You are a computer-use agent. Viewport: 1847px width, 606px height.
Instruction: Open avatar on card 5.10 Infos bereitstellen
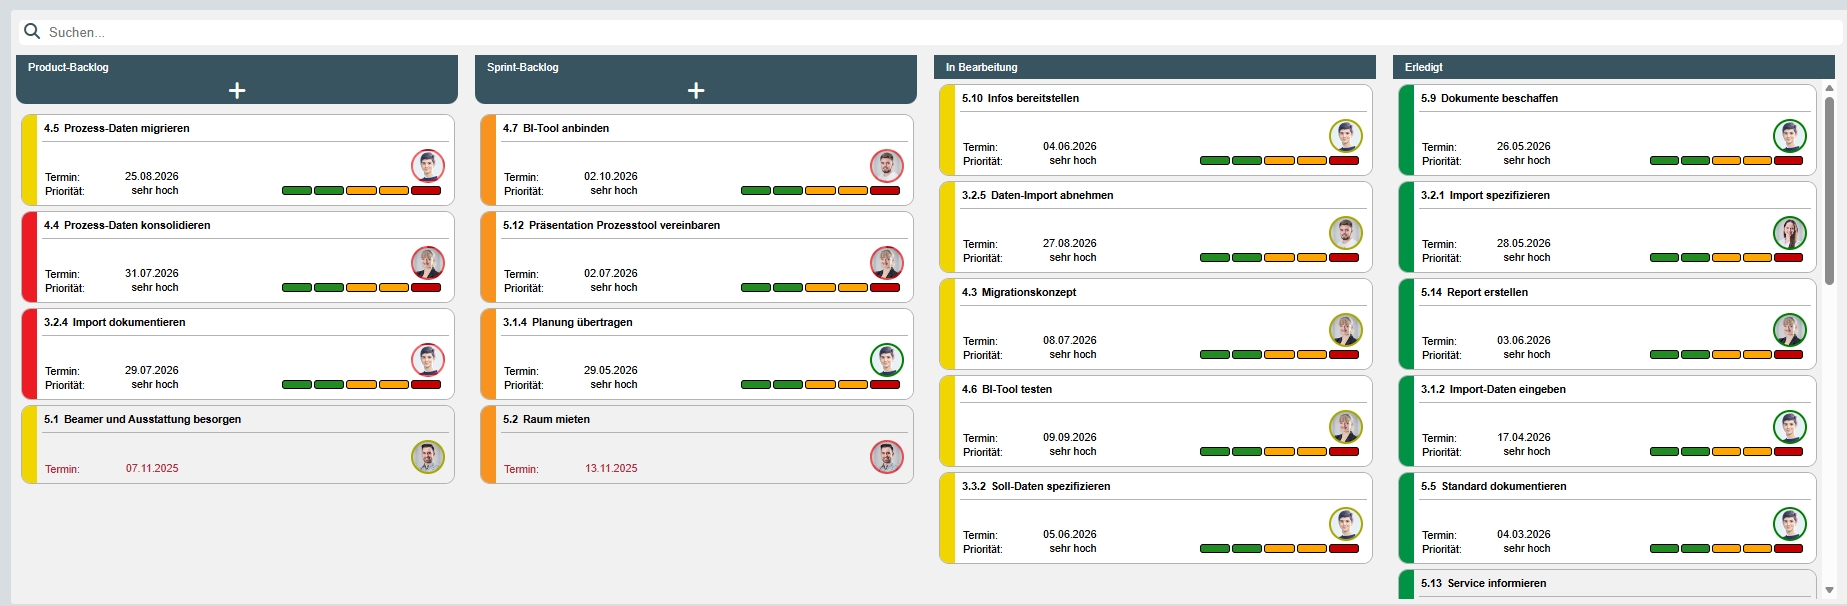(x=1346, y=136)
